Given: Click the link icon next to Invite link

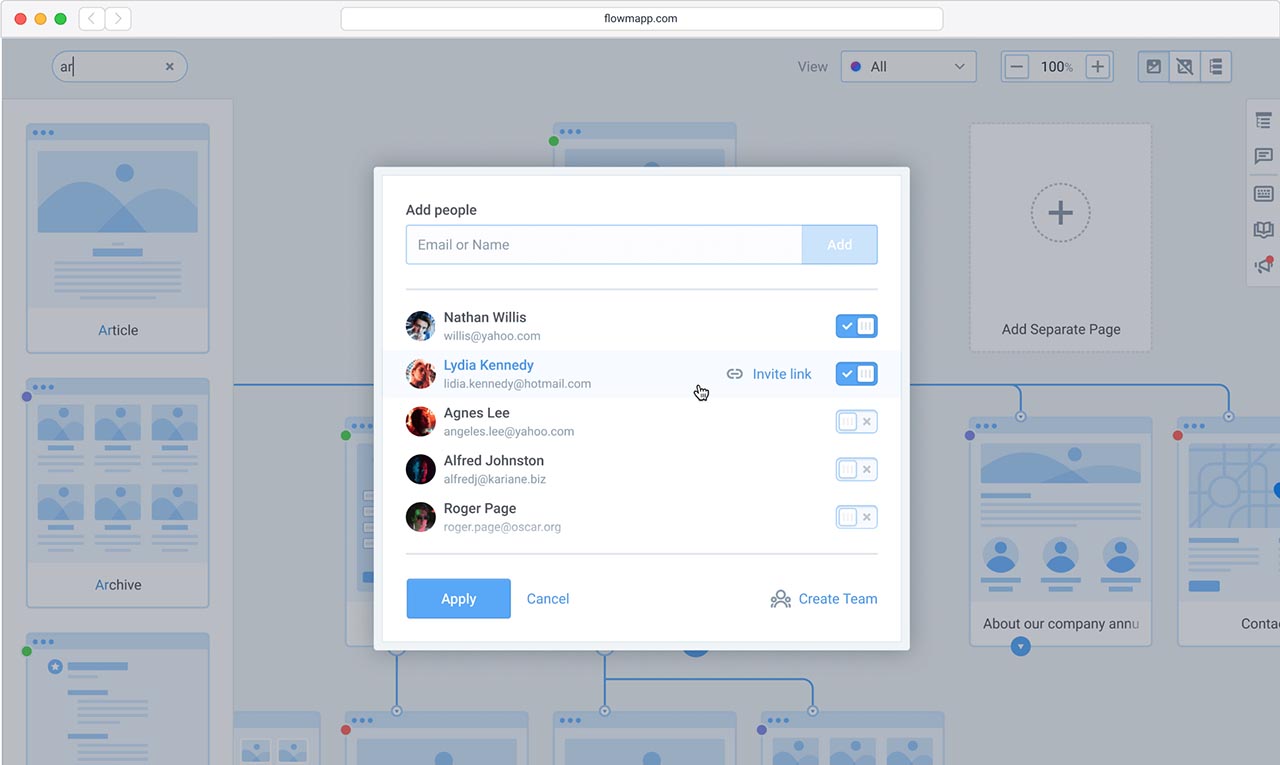Looking at the screenshot, I should 735,374.
